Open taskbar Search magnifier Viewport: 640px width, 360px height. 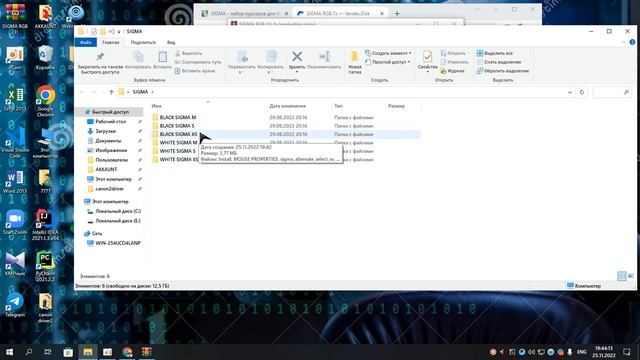29,352
